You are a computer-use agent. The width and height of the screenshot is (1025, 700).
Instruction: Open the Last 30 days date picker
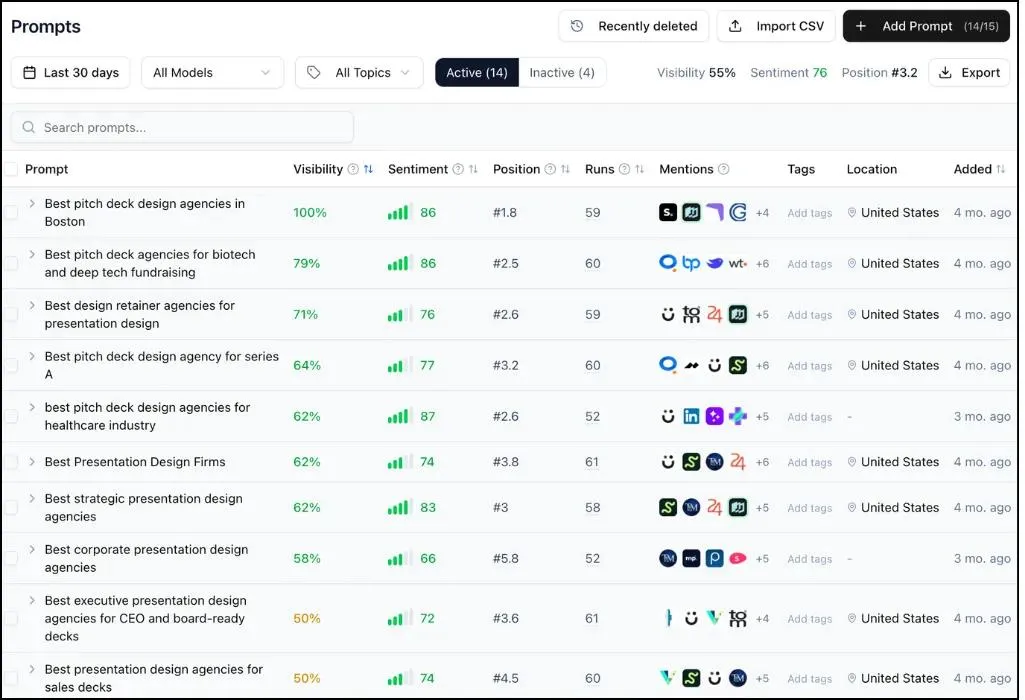pyautogui.click(x=71, y=73)
